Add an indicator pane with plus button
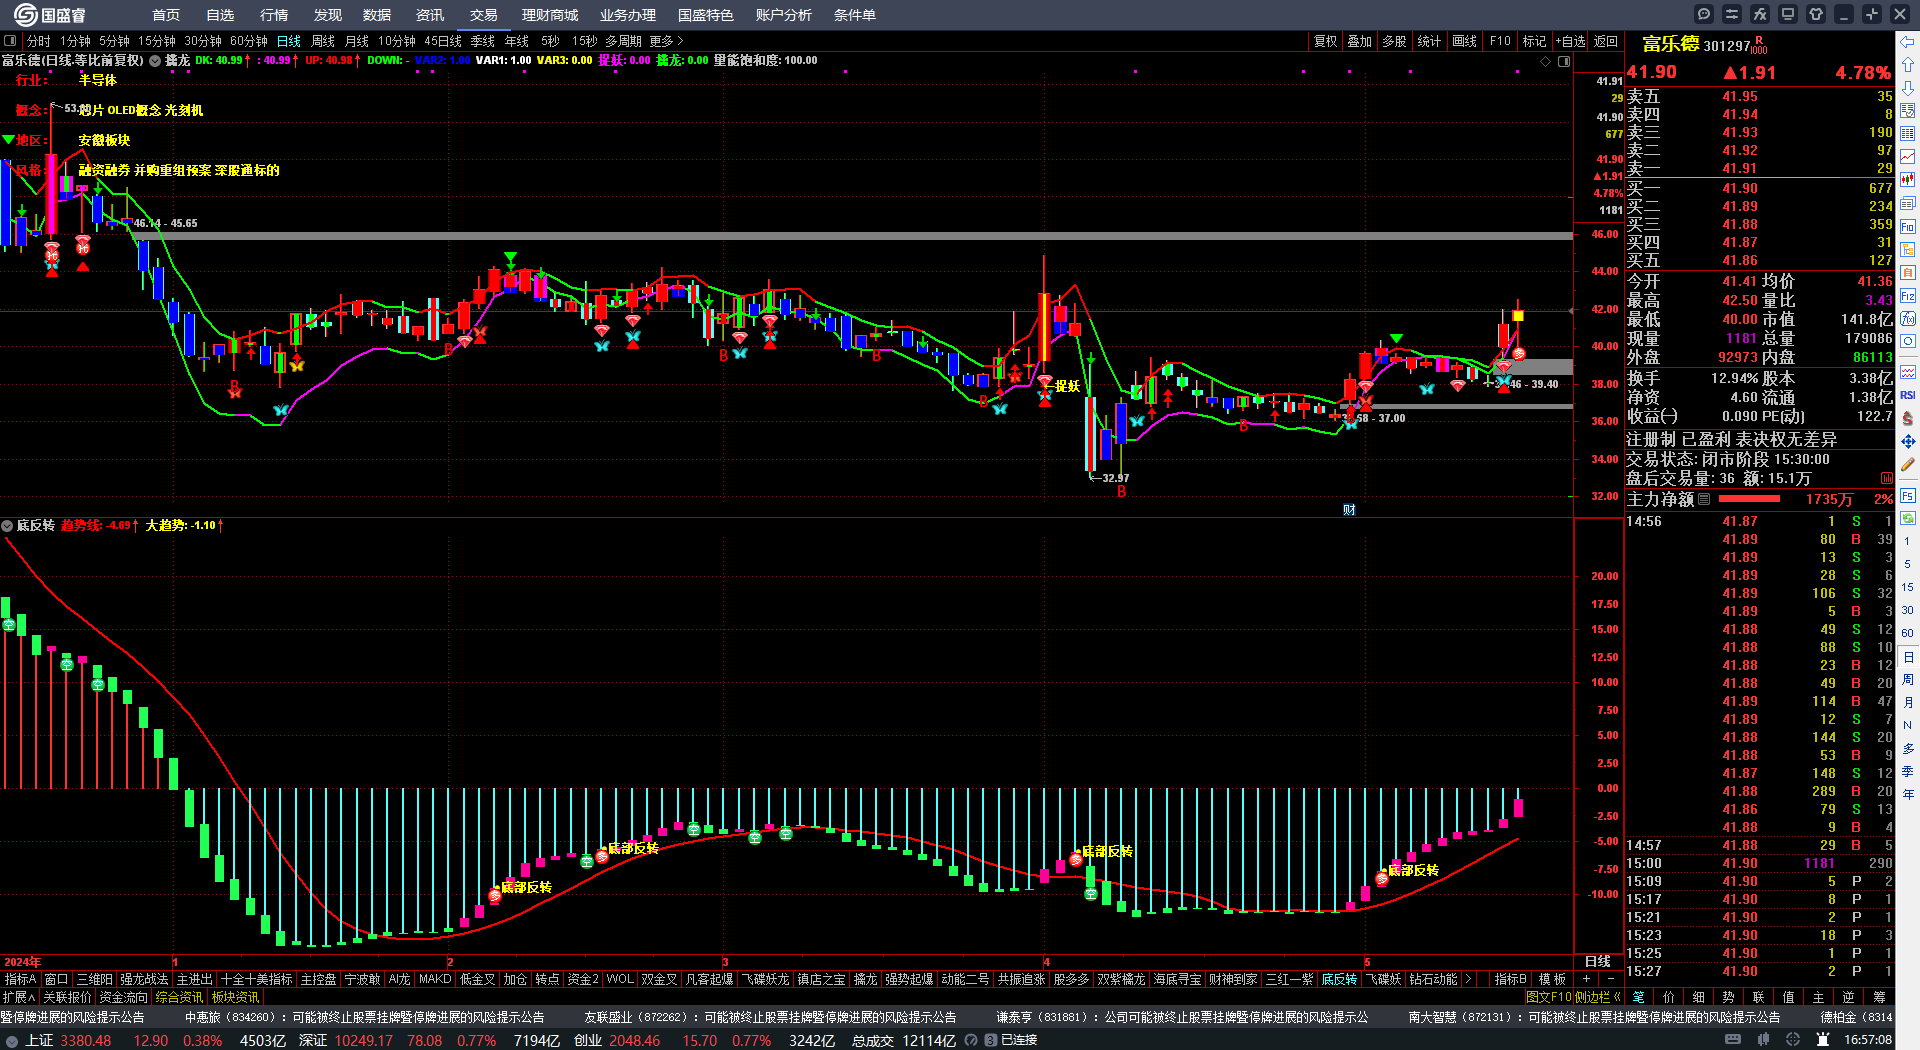The height and width of the screenshot is (1050, 1920). pyautogui.click(x=1586, y=979)
